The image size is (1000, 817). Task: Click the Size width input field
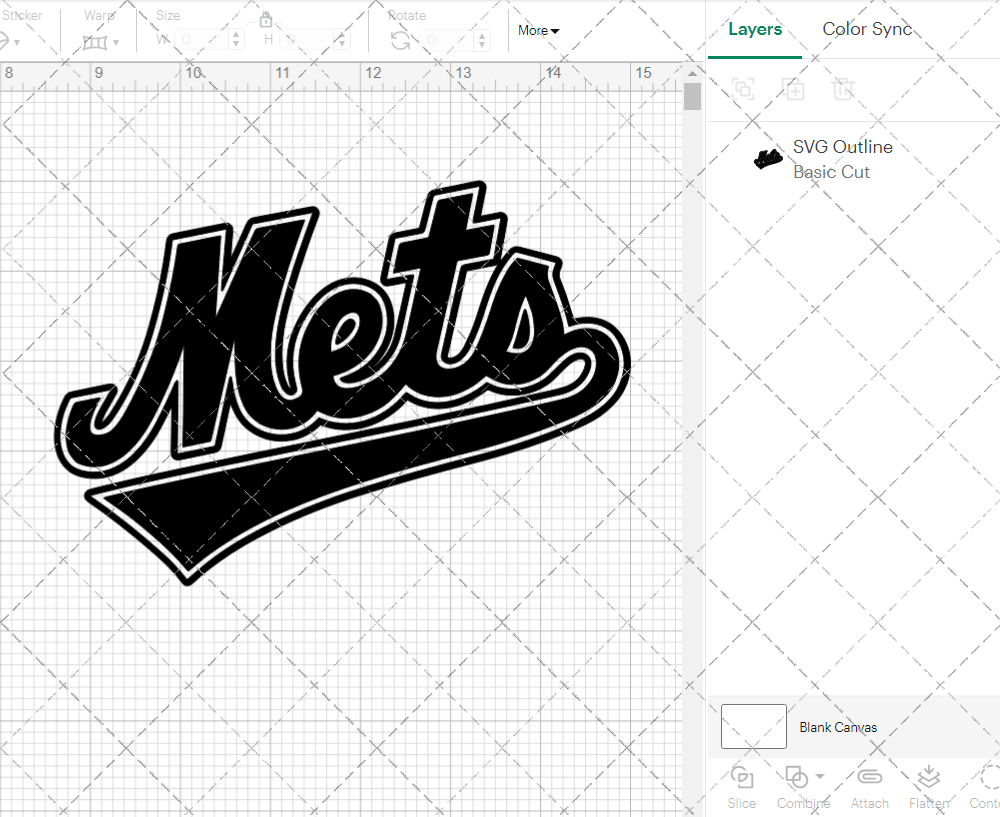(203, 40)
